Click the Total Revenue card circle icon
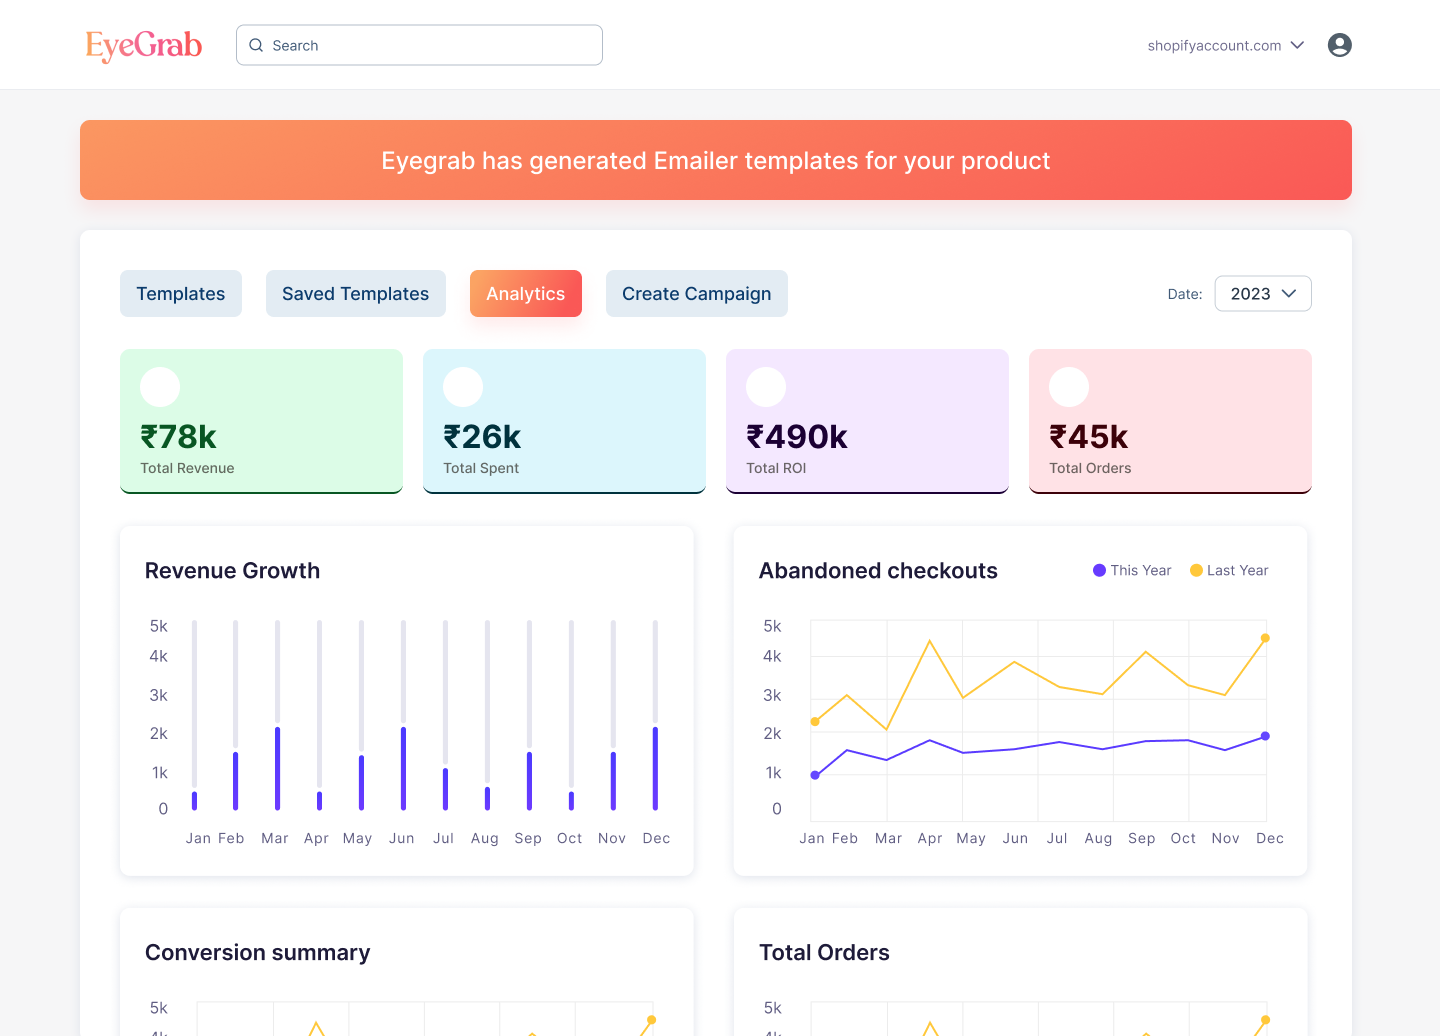 [160, 387]
